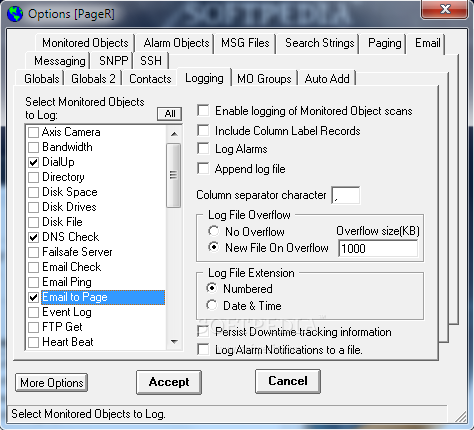Uncheck the DNS Check checkbox
This screenshot has height=430, width=474.
[33, 237]
